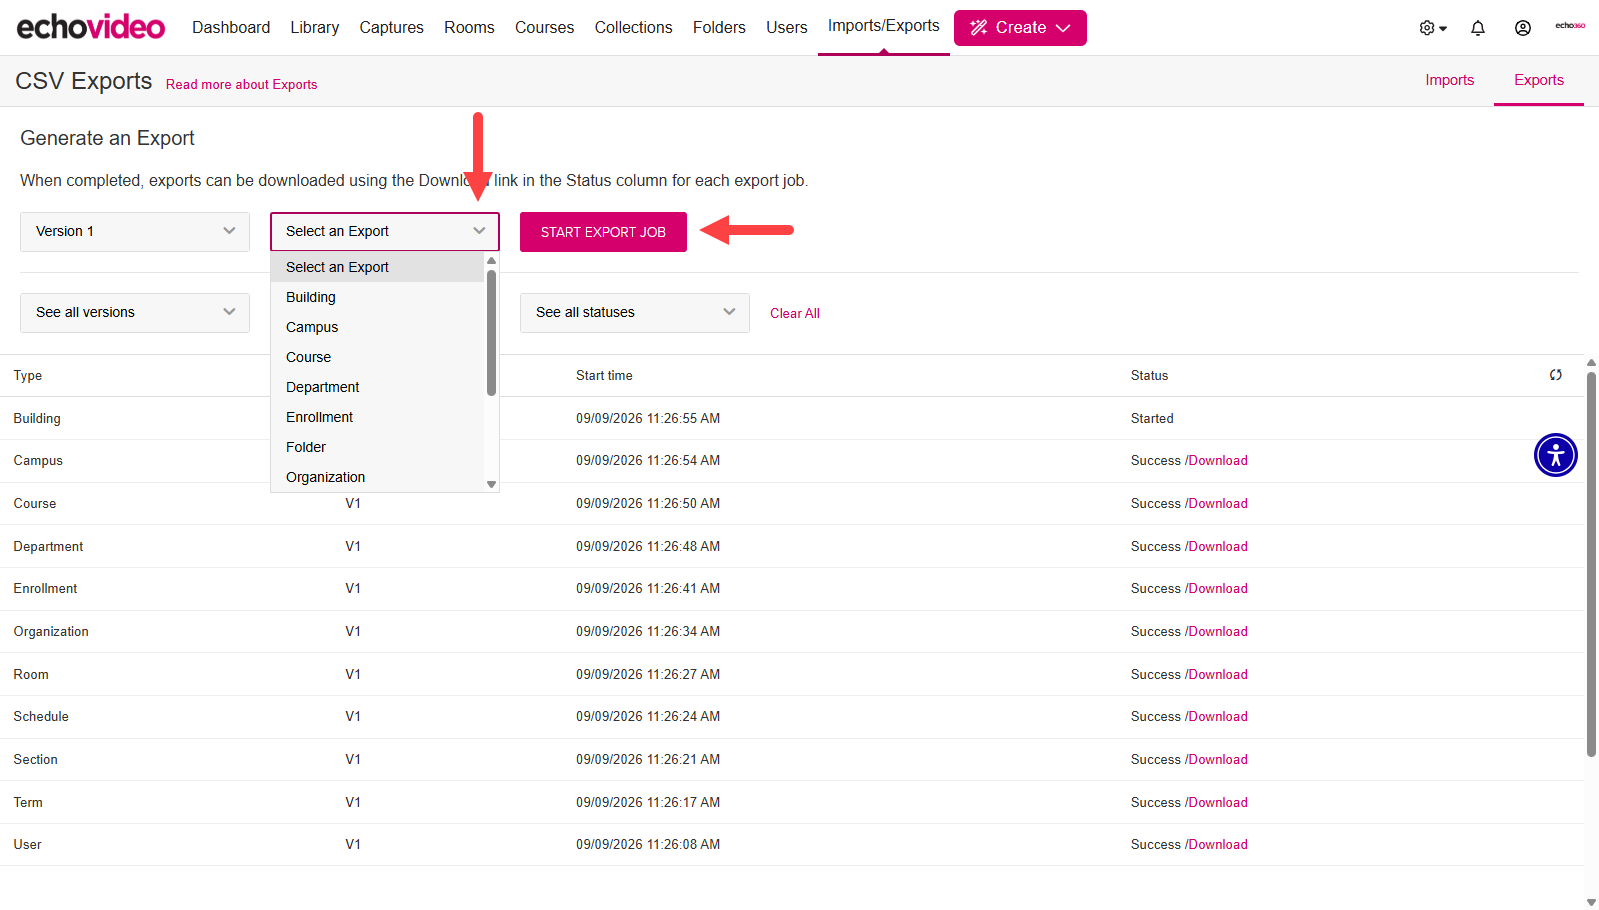The width and height of the screenshot is (1599, 910).
Task: Choose Enrollment from the export list
Action: pos(378,417)
